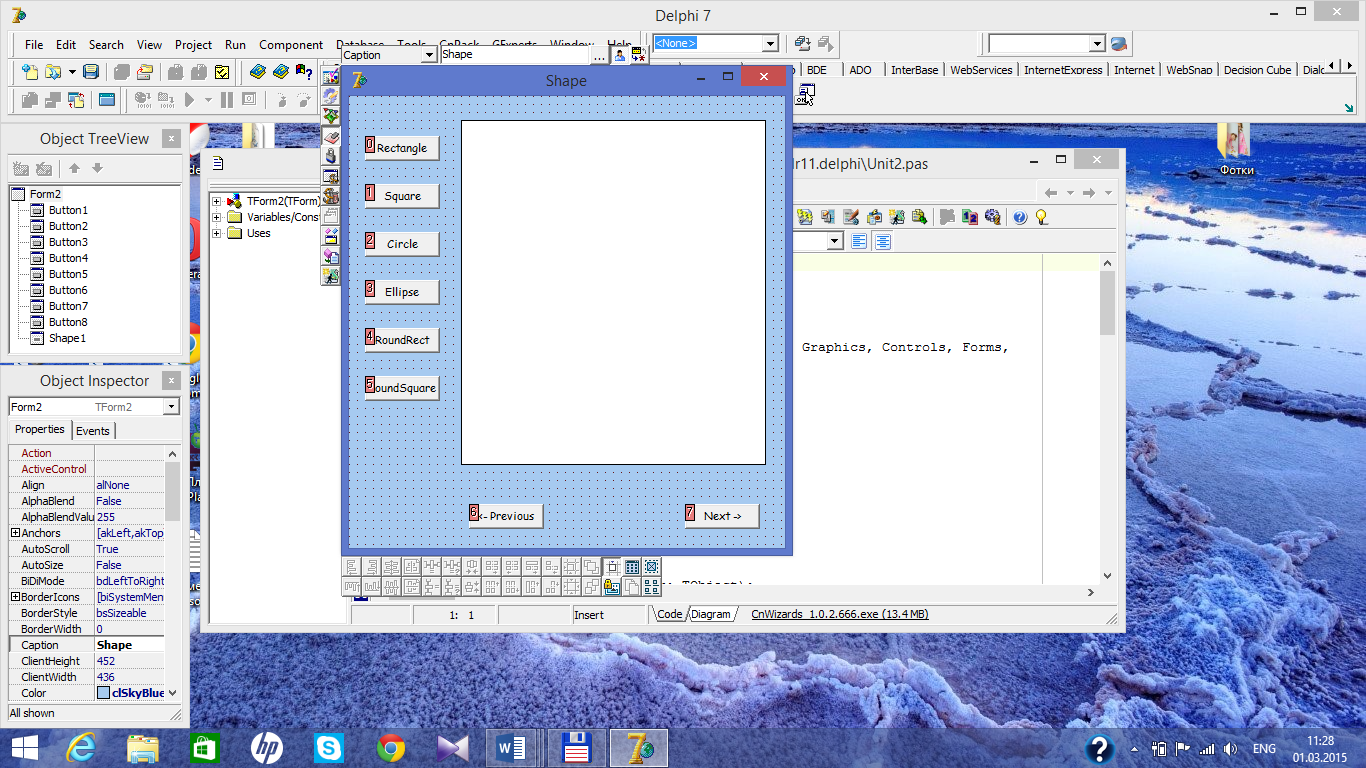Click the Pause program icon
Image resolution: width=1366 pixels, height=768 pixels.
point(227,100)
